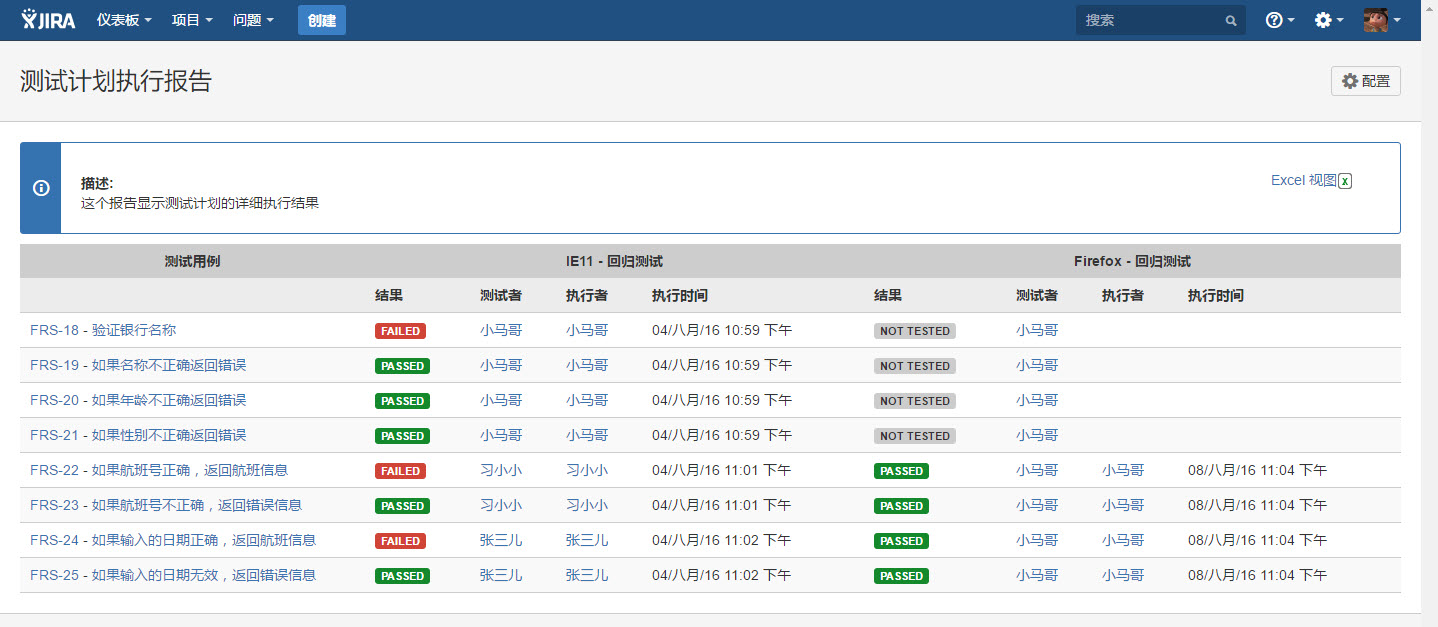Open the help question mark menu

(x=1280, y=20)
